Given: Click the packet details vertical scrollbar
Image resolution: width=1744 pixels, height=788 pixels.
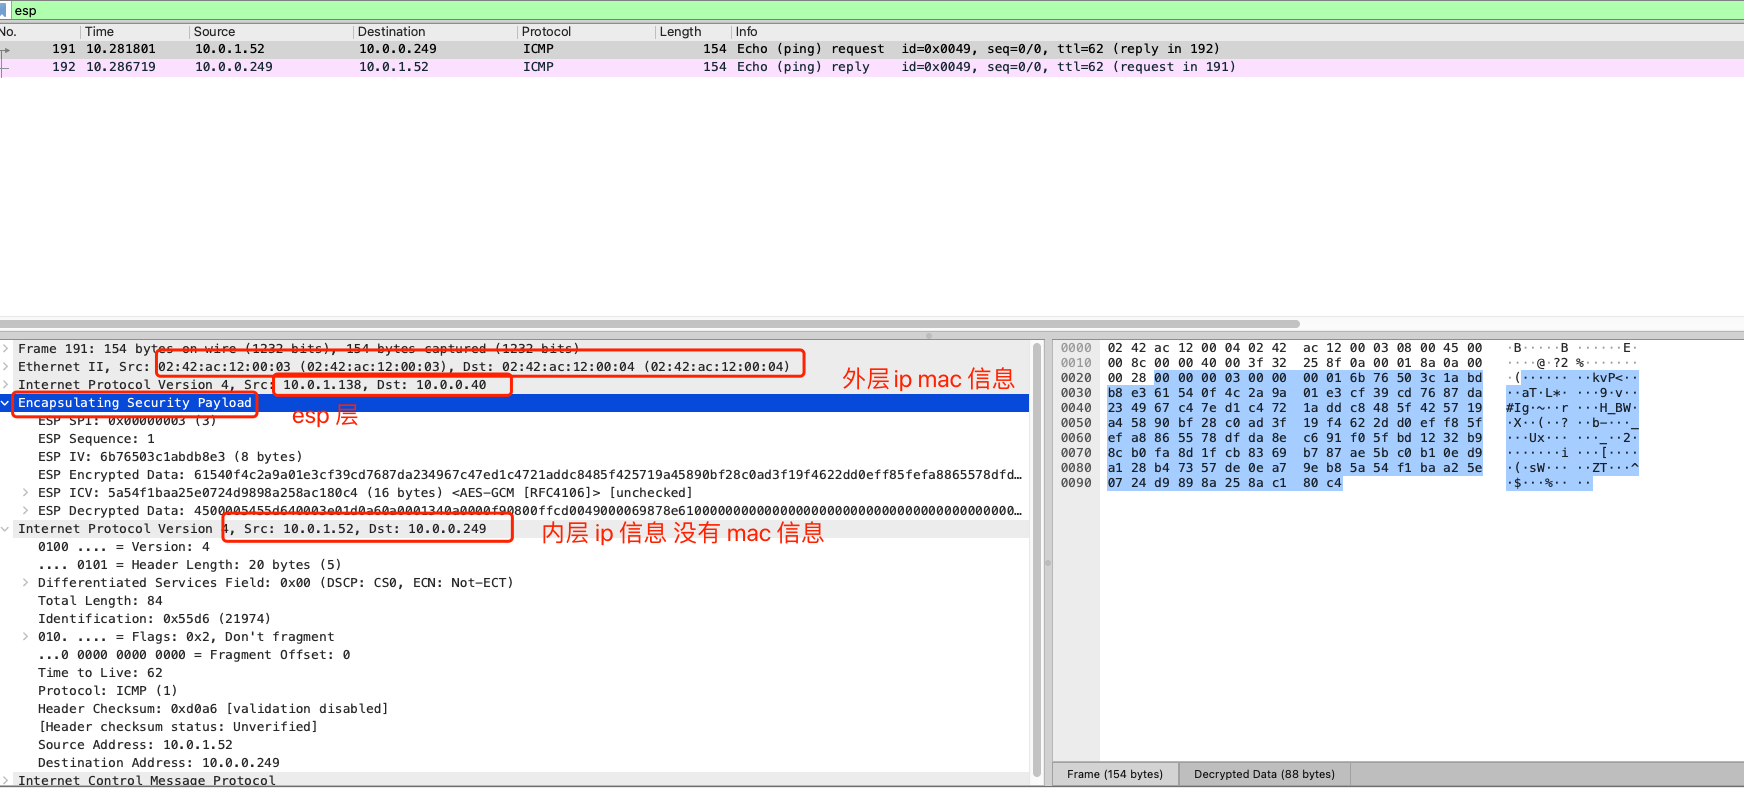Looking at the screenshot, I should 1037,560.
